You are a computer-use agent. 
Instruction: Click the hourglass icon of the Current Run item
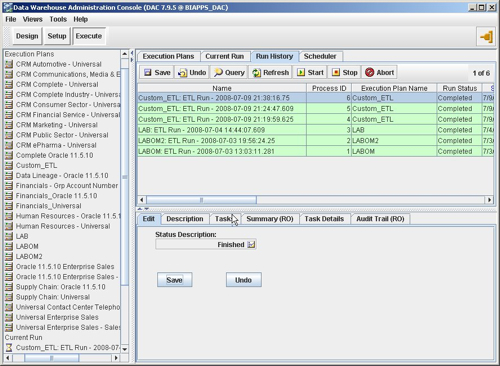[x=9, y=348]
